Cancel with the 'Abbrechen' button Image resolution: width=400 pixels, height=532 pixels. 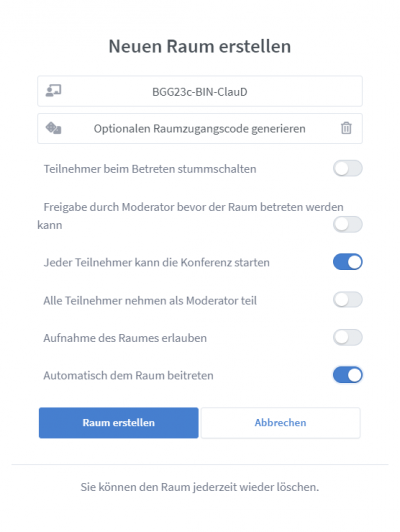coord(280,423)
